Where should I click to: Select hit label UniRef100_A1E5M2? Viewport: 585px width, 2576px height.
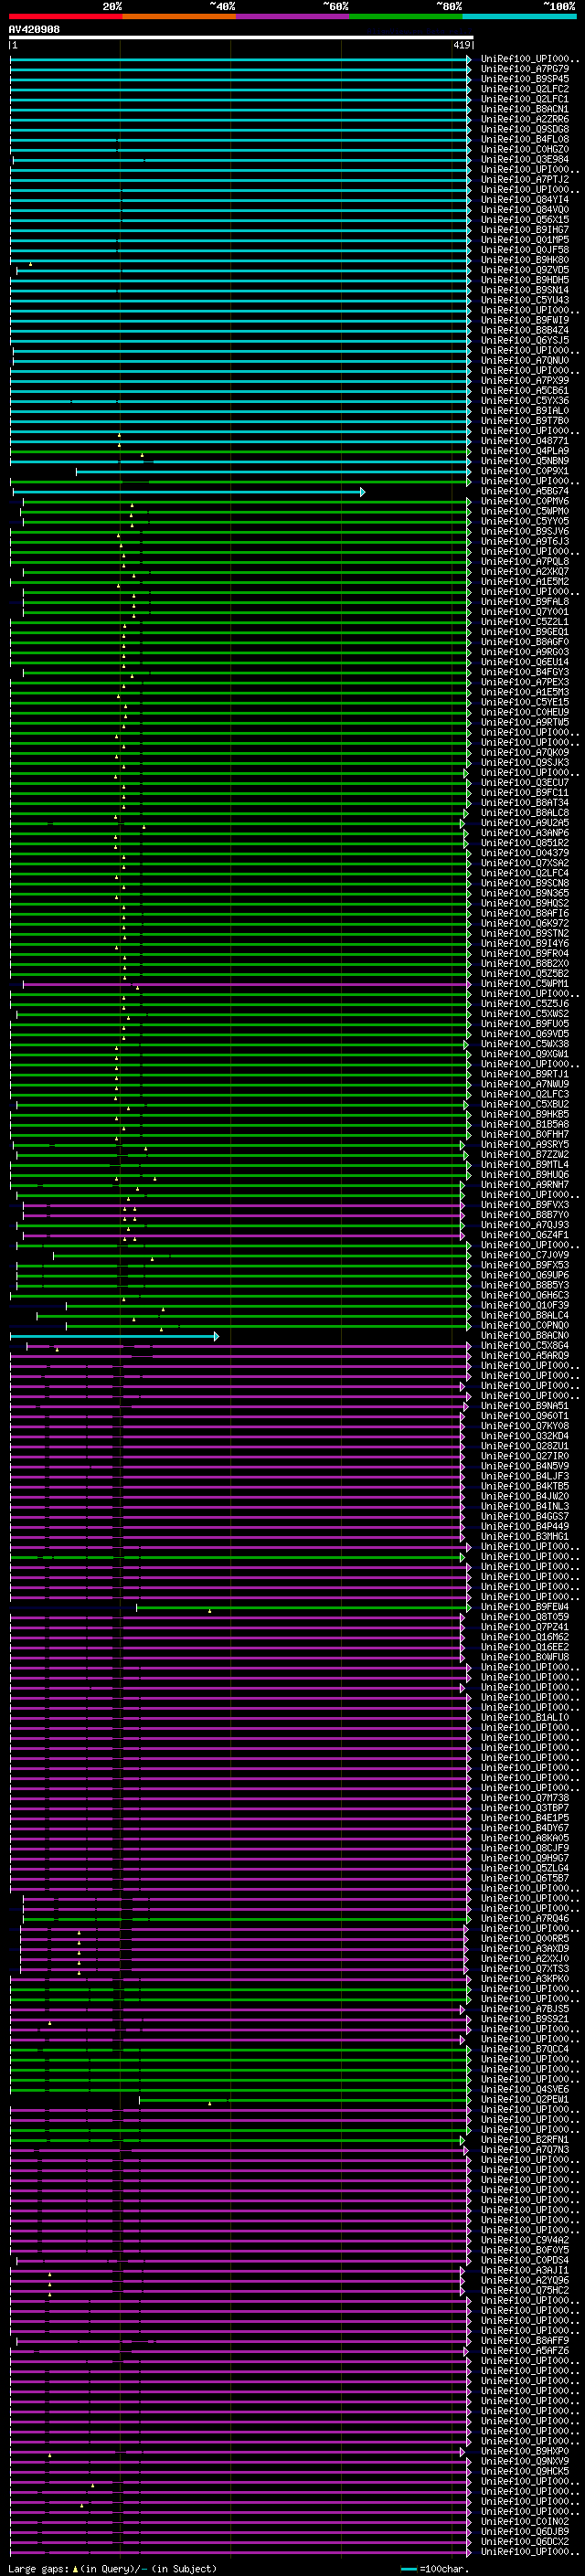pos(525,581)
